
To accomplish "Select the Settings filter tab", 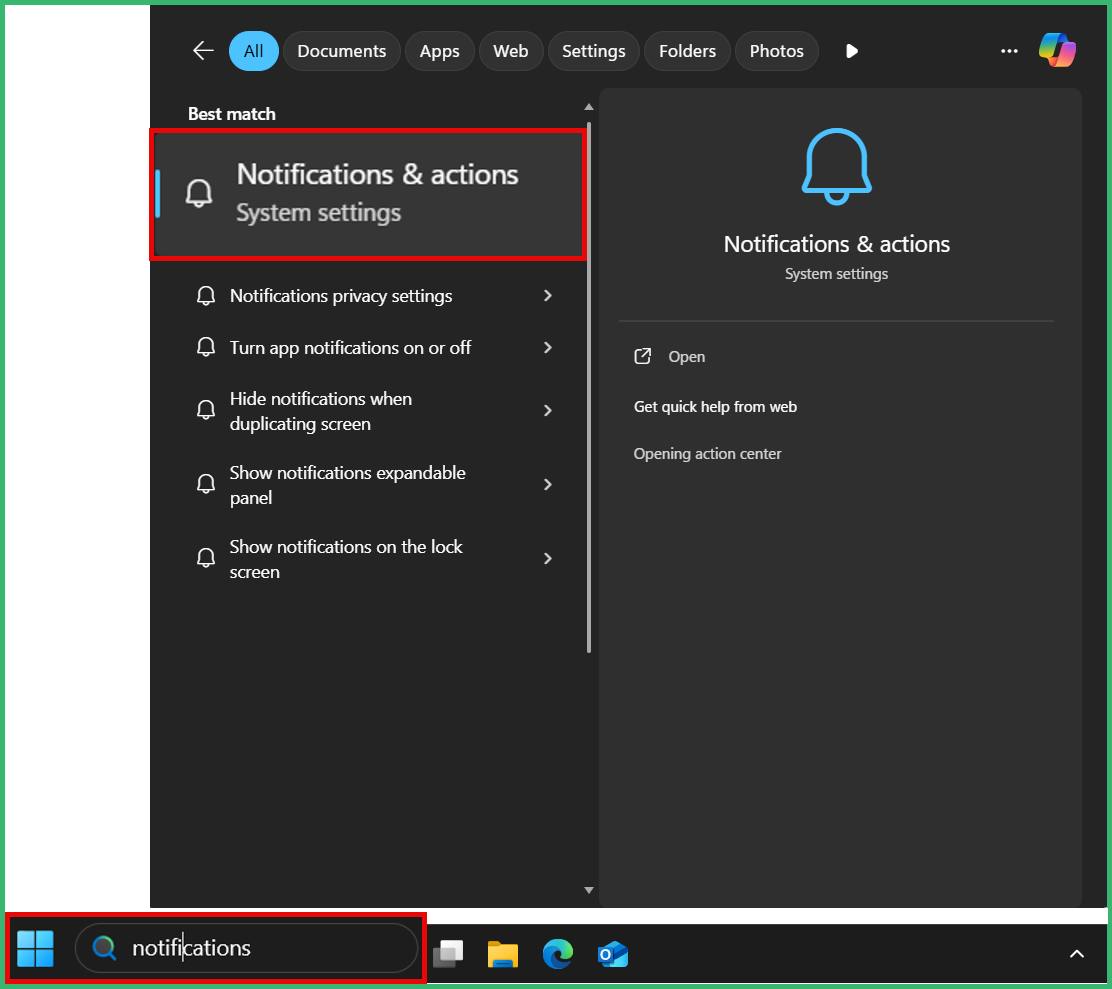I will [x=594, y=51].
